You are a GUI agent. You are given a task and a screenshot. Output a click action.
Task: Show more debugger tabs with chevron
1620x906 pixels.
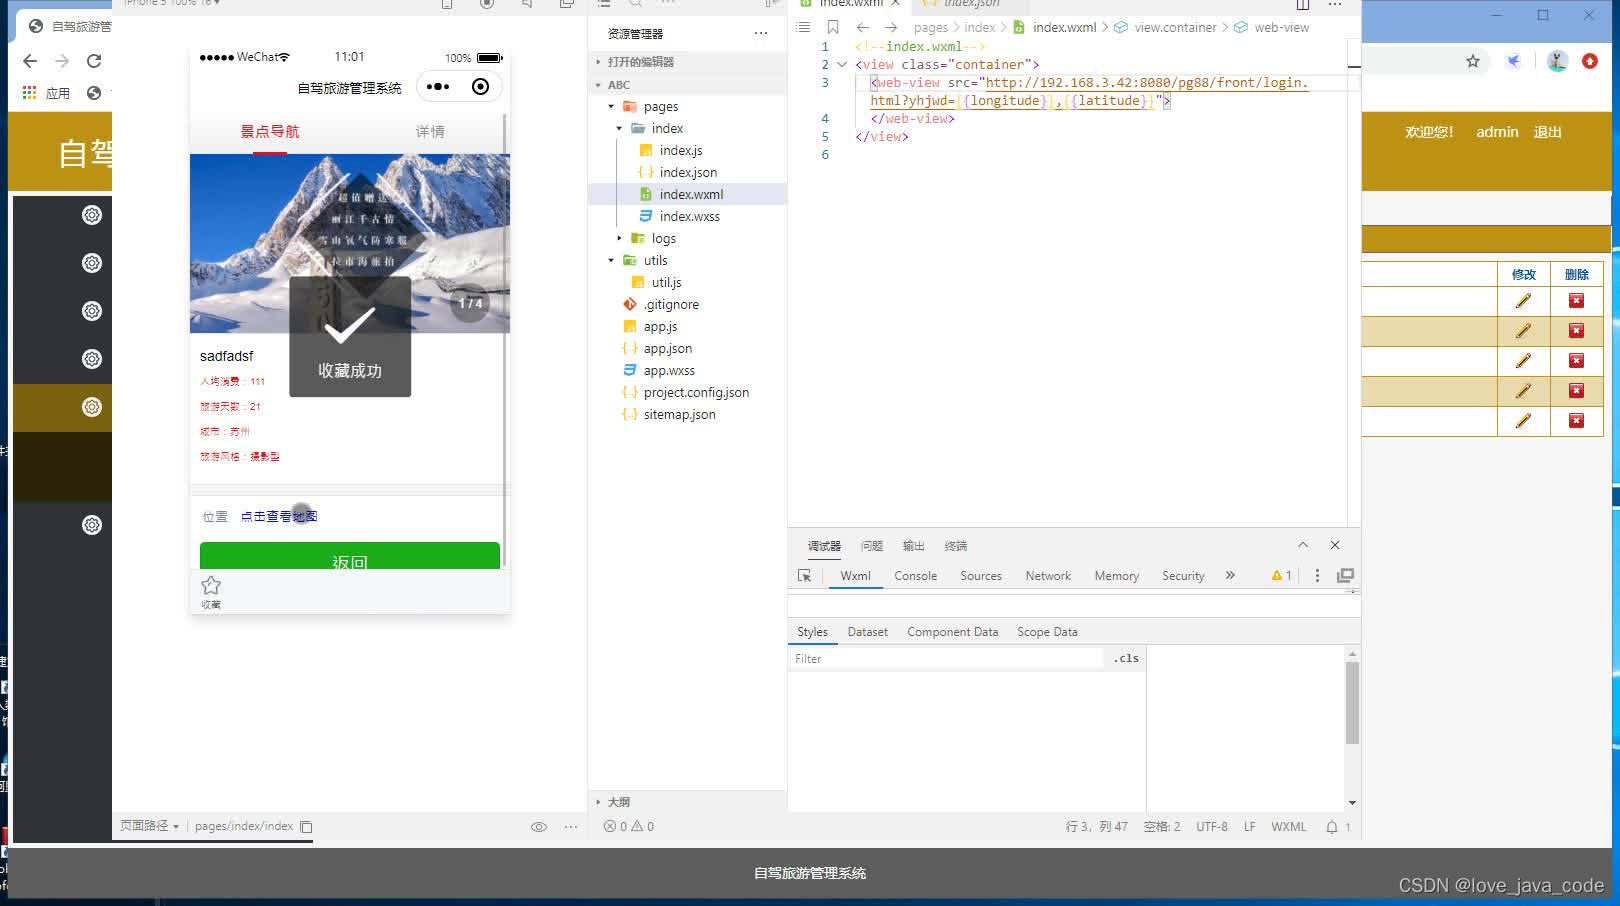[x=1230, y=576]
